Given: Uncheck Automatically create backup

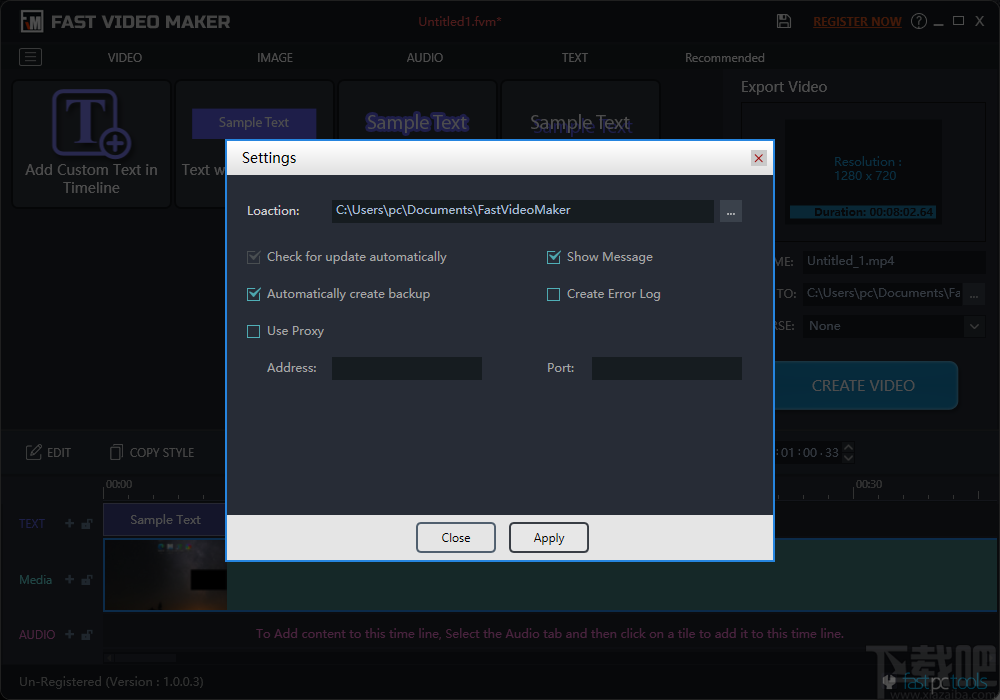Looking at the screenshot, I should point(253,293).
